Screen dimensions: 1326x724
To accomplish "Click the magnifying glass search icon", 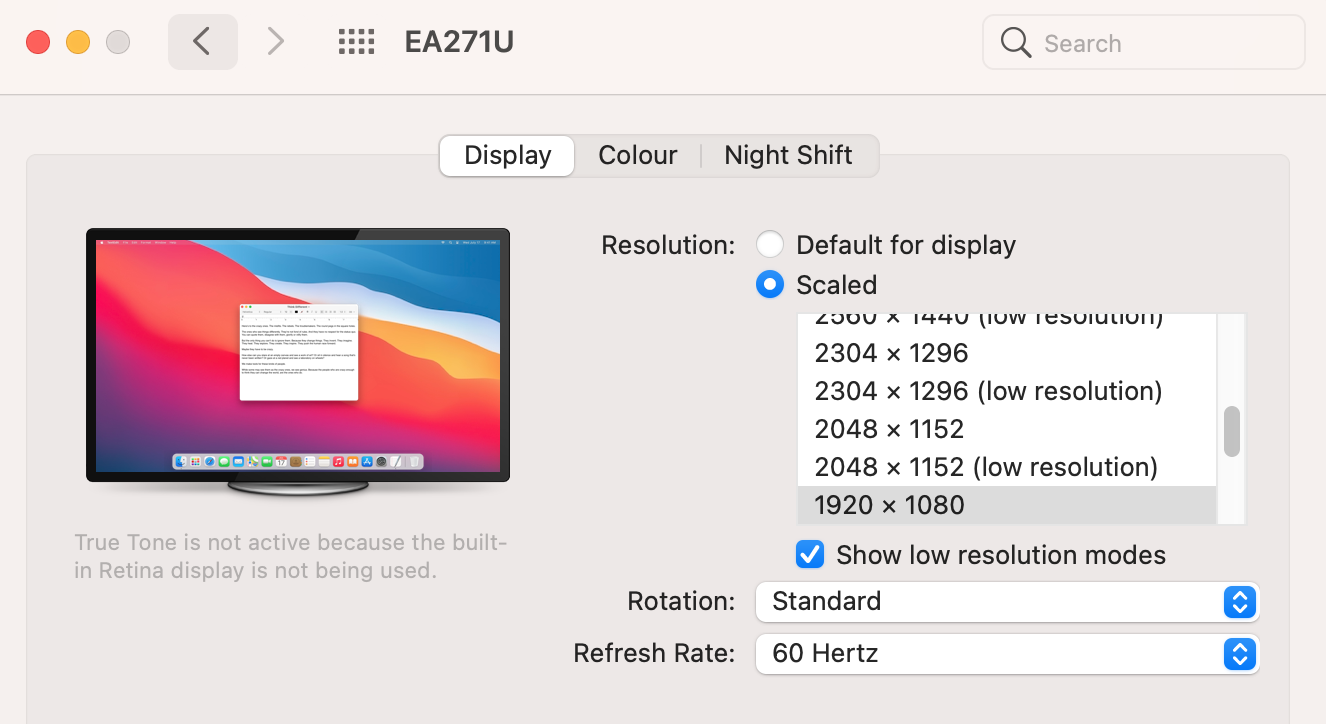I will pyautogui.click(x=1015, y=43).
